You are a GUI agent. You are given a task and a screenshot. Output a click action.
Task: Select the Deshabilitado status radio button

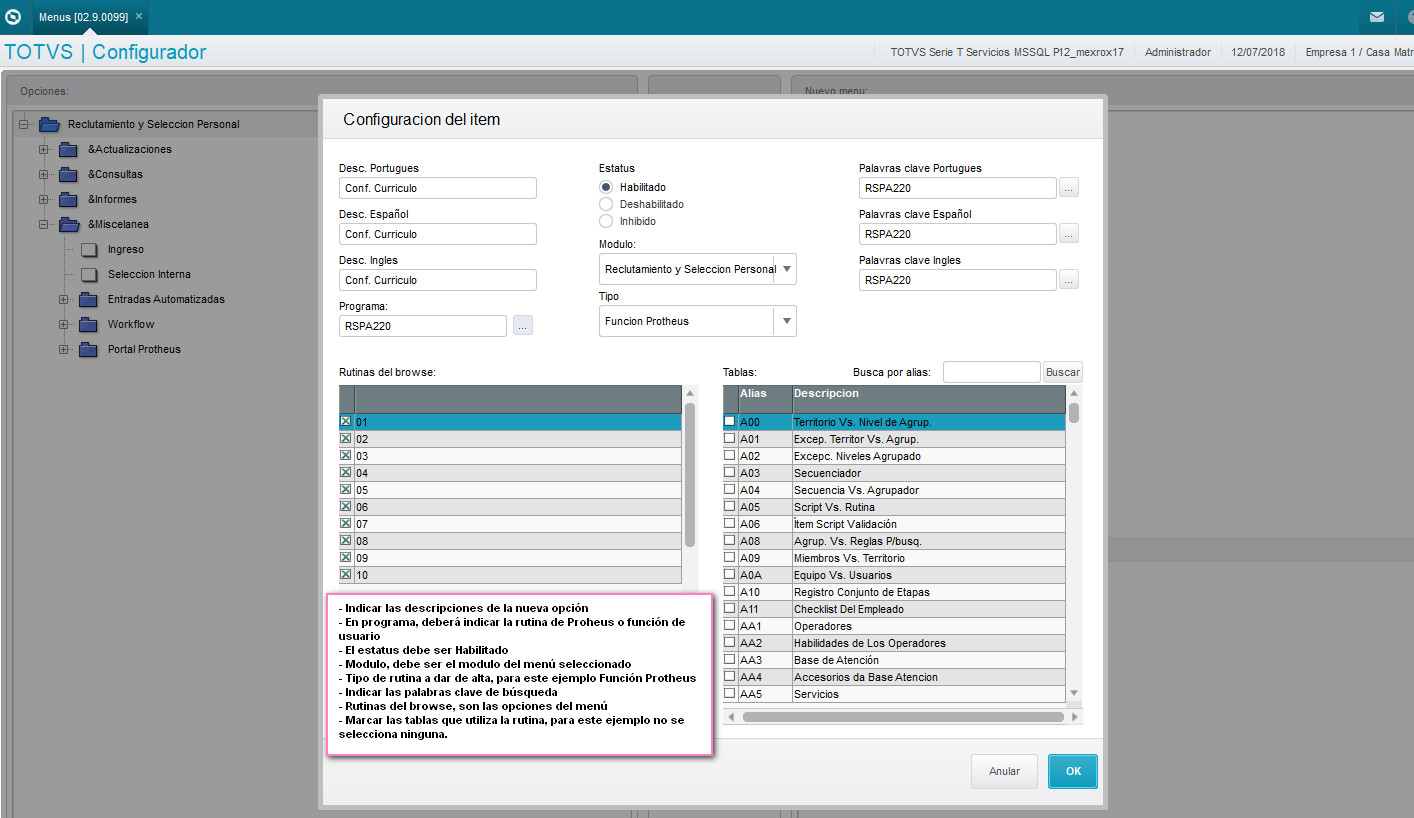pyautogui.click(x=606, y=204)
